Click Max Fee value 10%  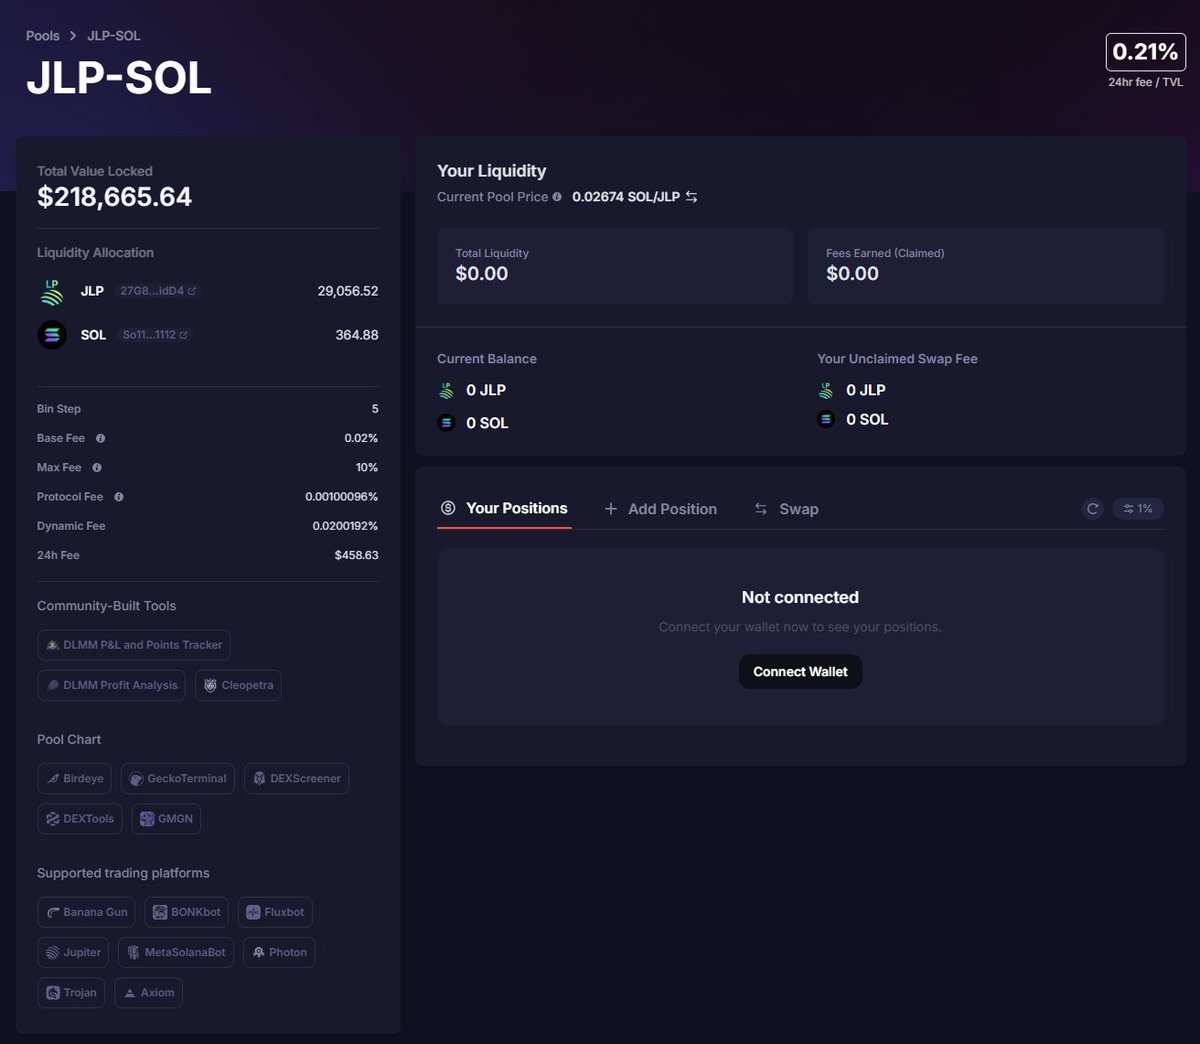[x=367, y=467]
